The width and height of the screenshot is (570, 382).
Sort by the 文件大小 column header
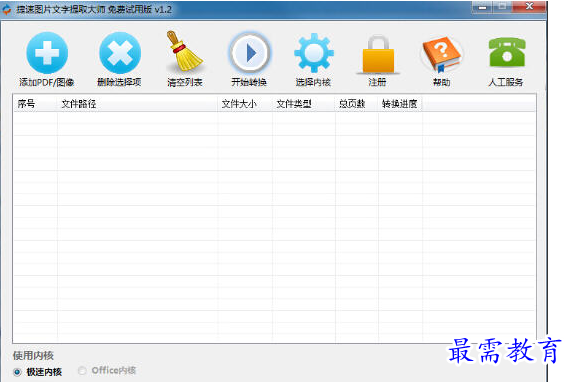point(245,104)
